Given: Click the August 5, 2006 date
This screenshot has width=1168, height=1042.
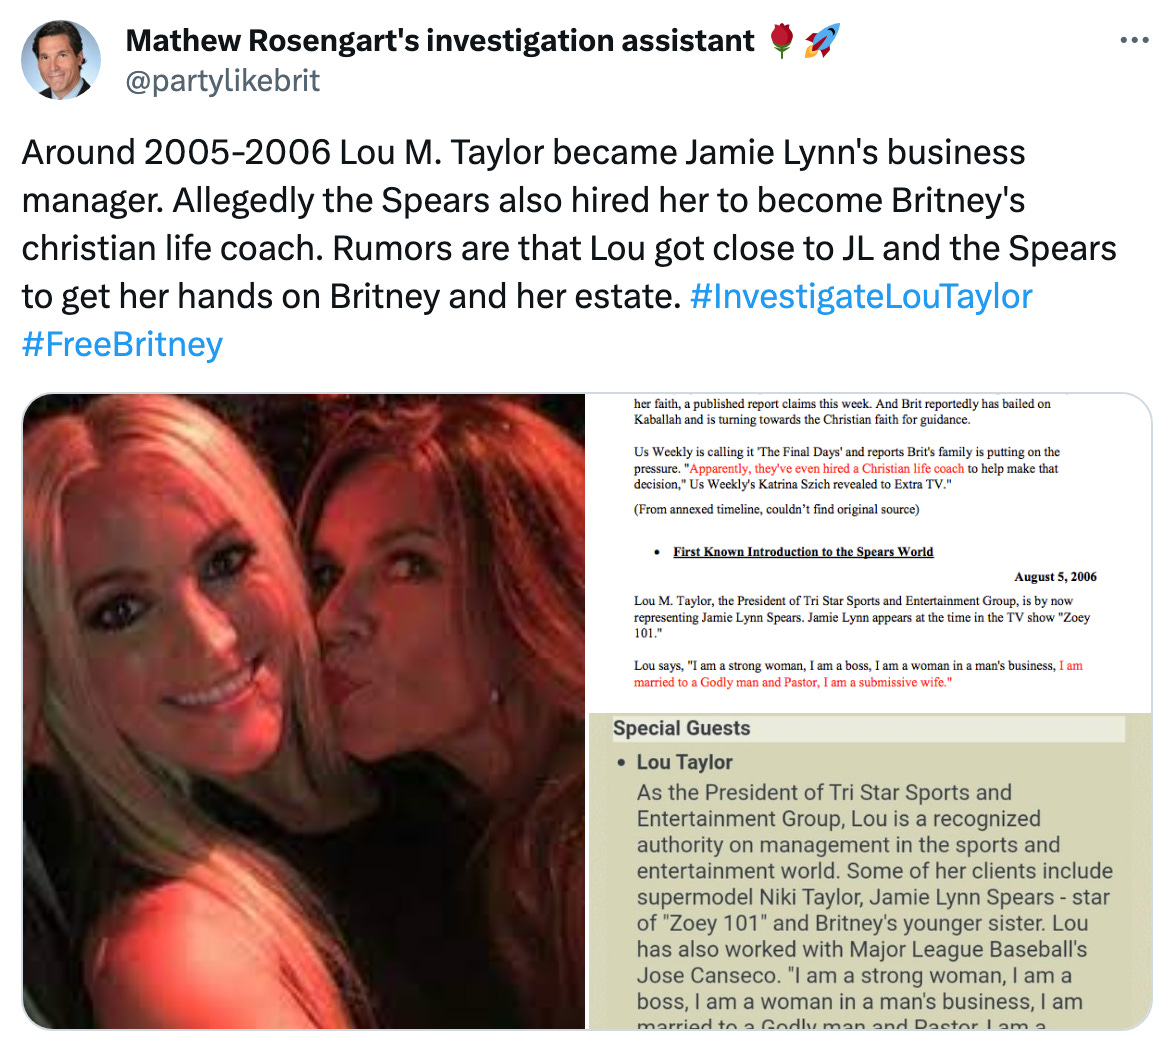Looking at the screenshot, I should coord(1055,576).
